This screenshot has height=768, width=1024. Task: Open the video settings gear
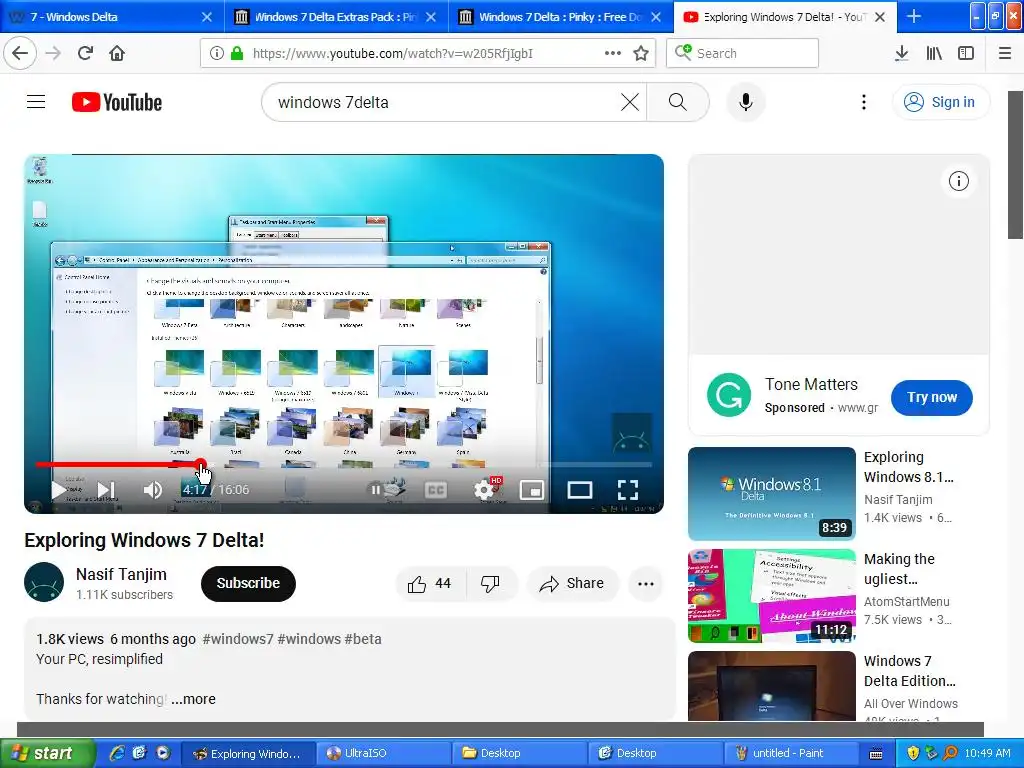(484, 490)
